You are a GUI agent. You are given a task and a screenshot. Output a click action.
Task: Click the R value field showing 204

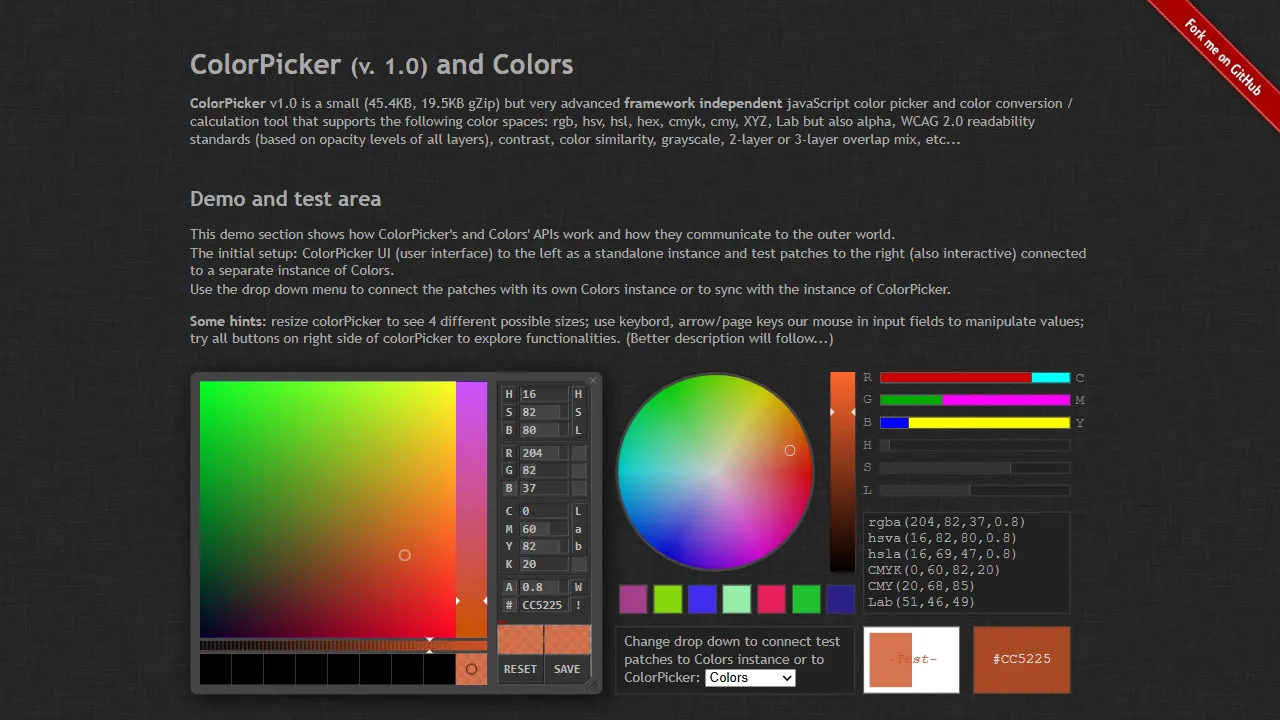click(544, 453)
